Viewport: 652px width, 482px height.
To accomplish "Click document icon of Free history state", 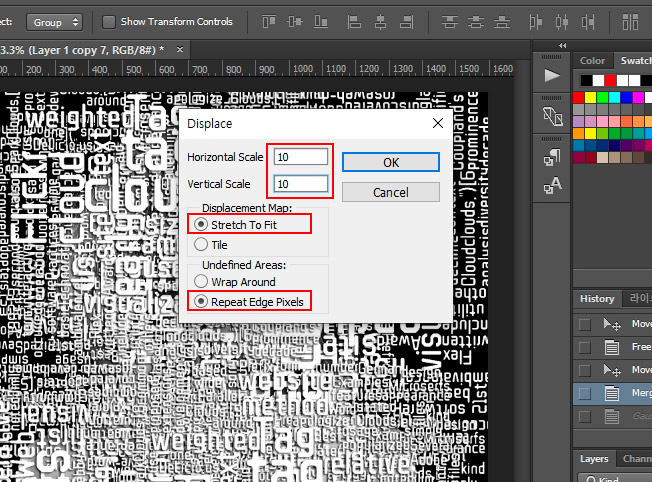I will point(612,347).
